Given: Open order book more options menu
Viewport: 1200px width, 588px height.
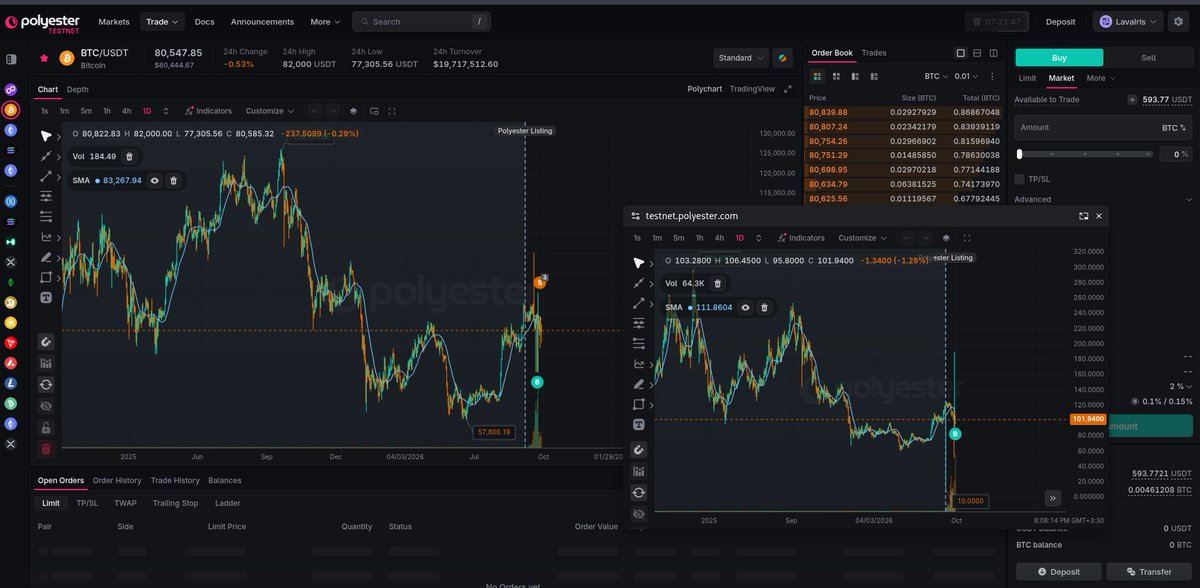Looking at the screenshot, I should [x=992, y=76].
